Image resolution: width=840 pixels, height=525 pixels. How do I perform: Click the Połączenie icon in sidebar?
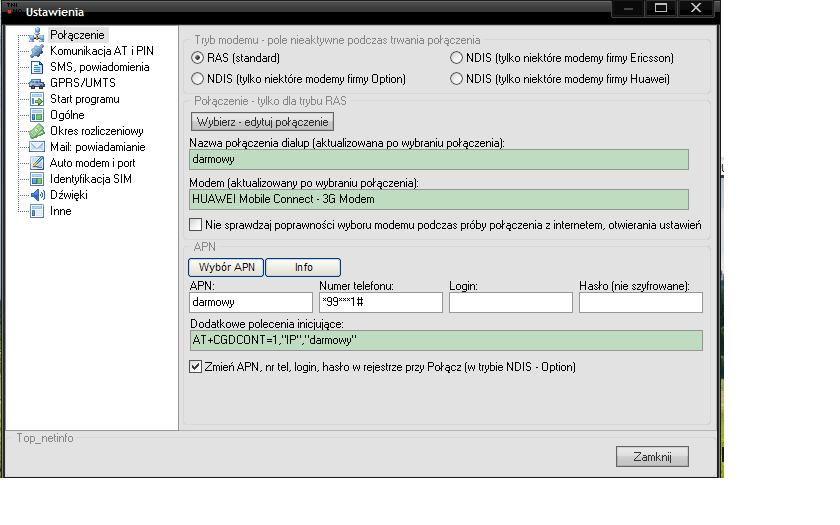tap(37, 35)
